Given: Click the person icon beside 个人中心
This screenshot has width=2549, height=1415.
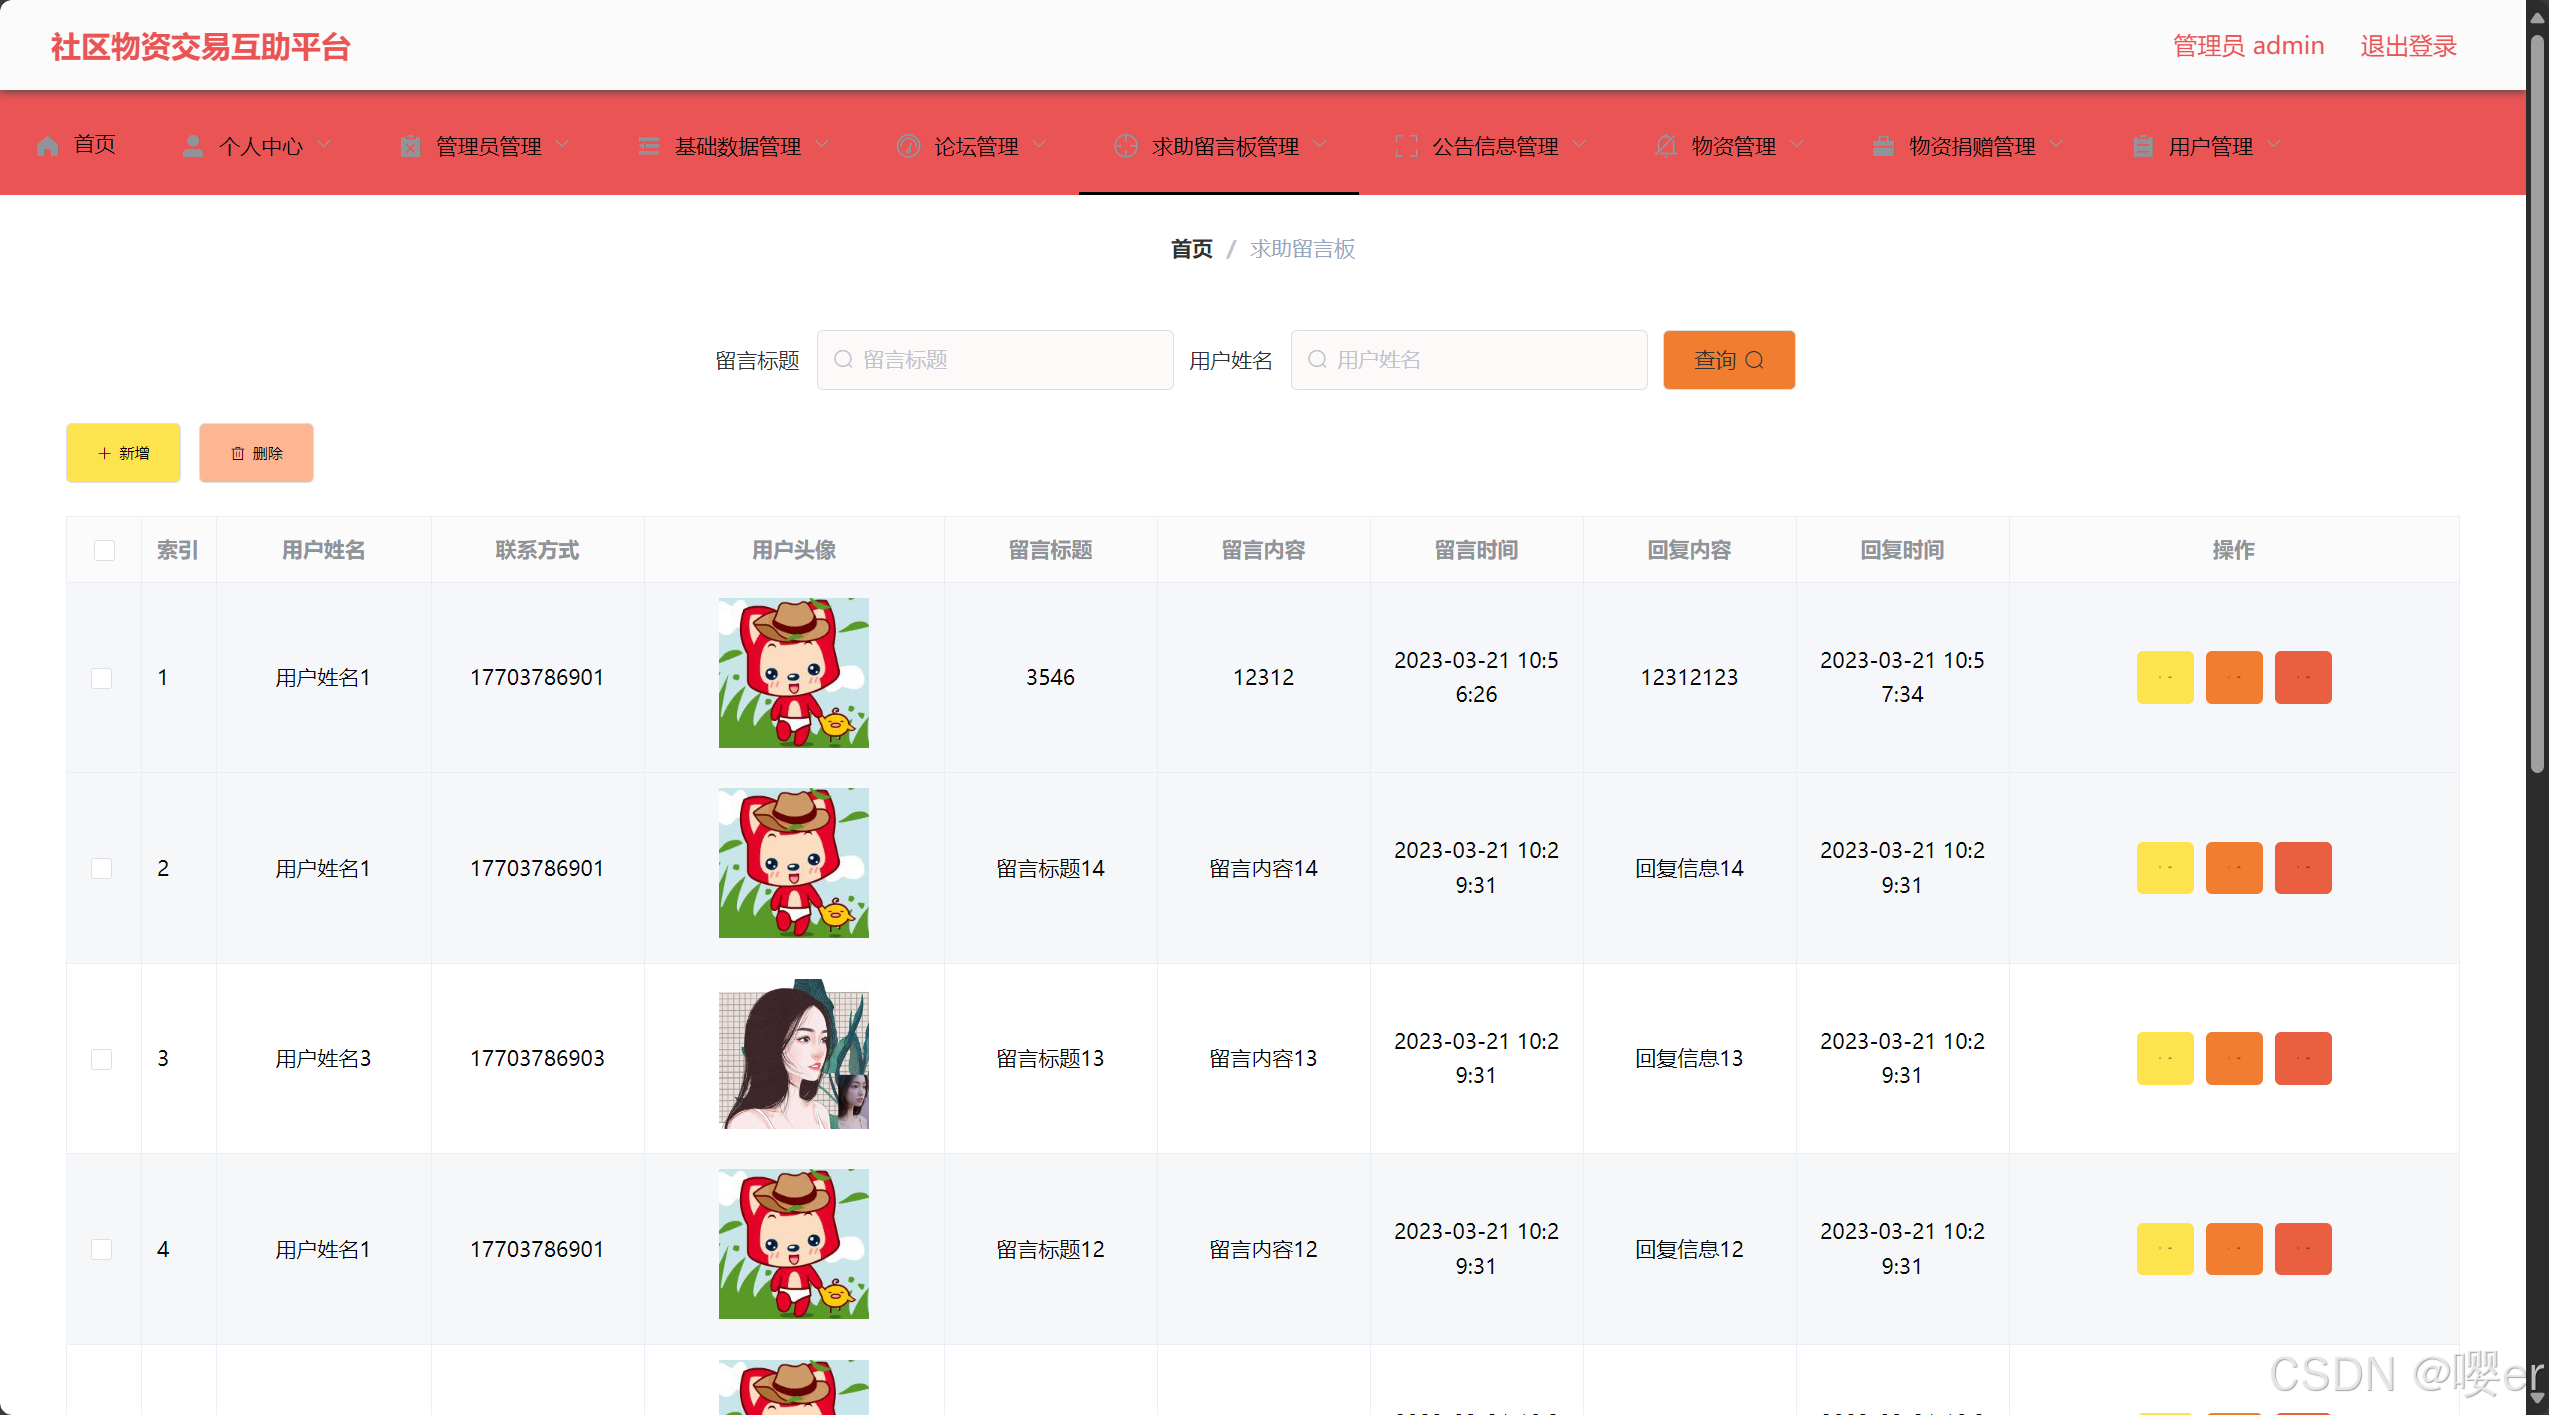Looking at the screenshot, I should 192,146.
